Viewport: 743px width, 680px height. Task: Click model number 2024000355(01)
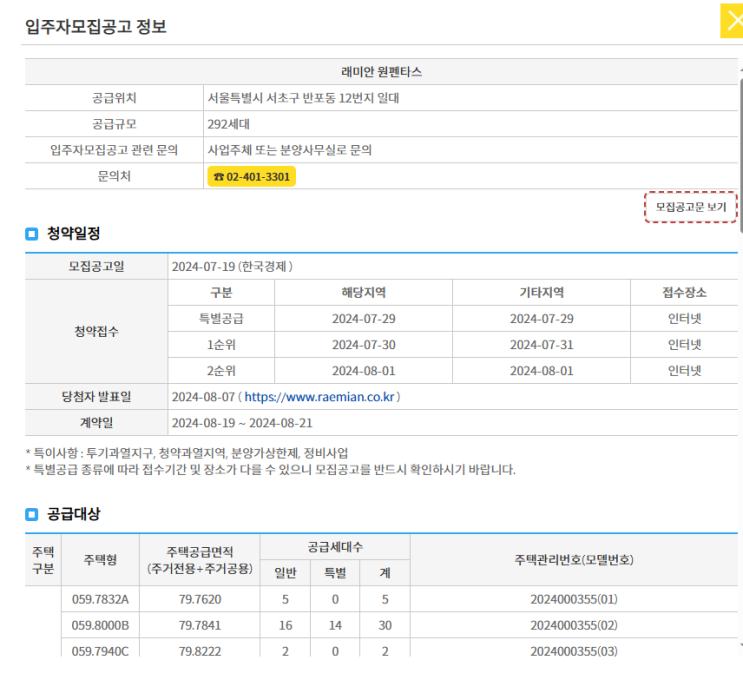[x=574, y=599]
